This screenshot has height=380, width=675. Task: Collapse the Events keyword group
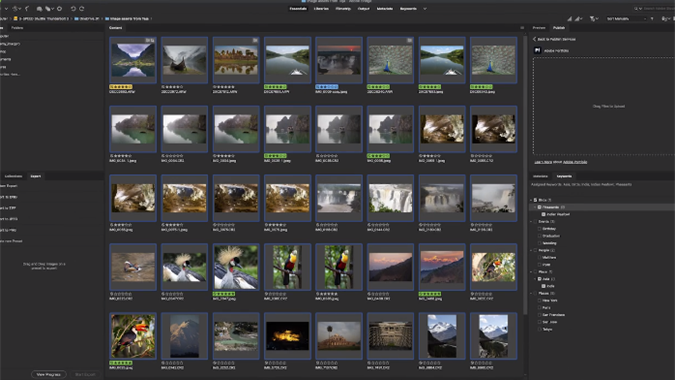531,222
